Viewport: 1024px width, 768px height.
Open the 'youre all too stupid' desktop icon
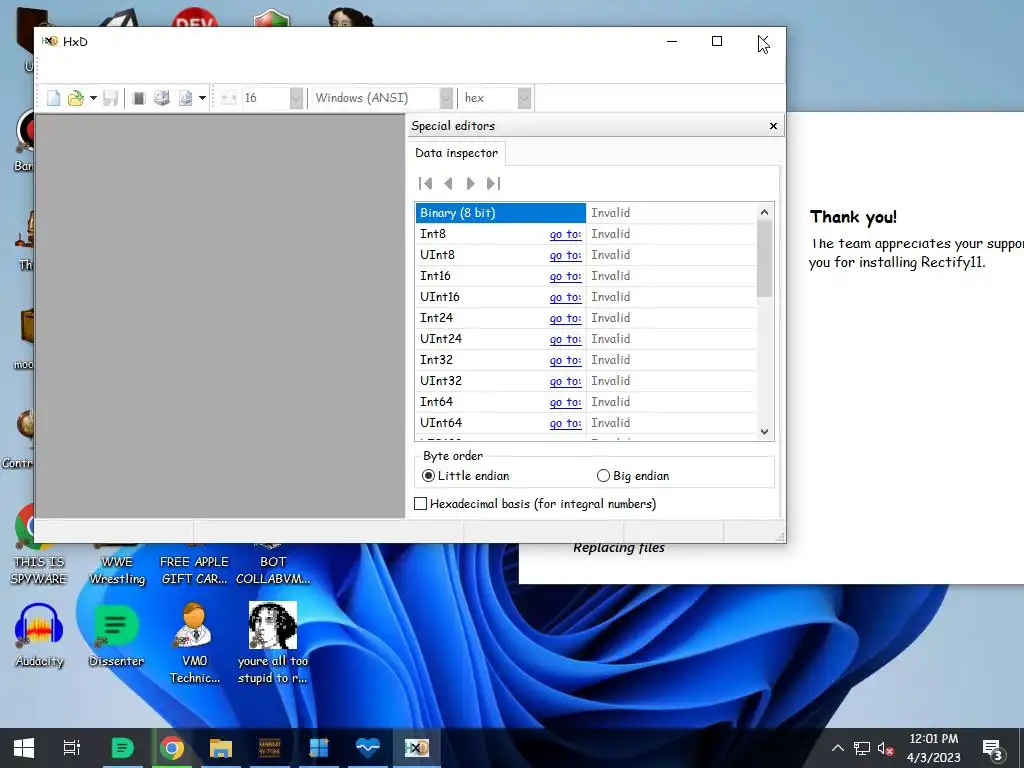273,643
